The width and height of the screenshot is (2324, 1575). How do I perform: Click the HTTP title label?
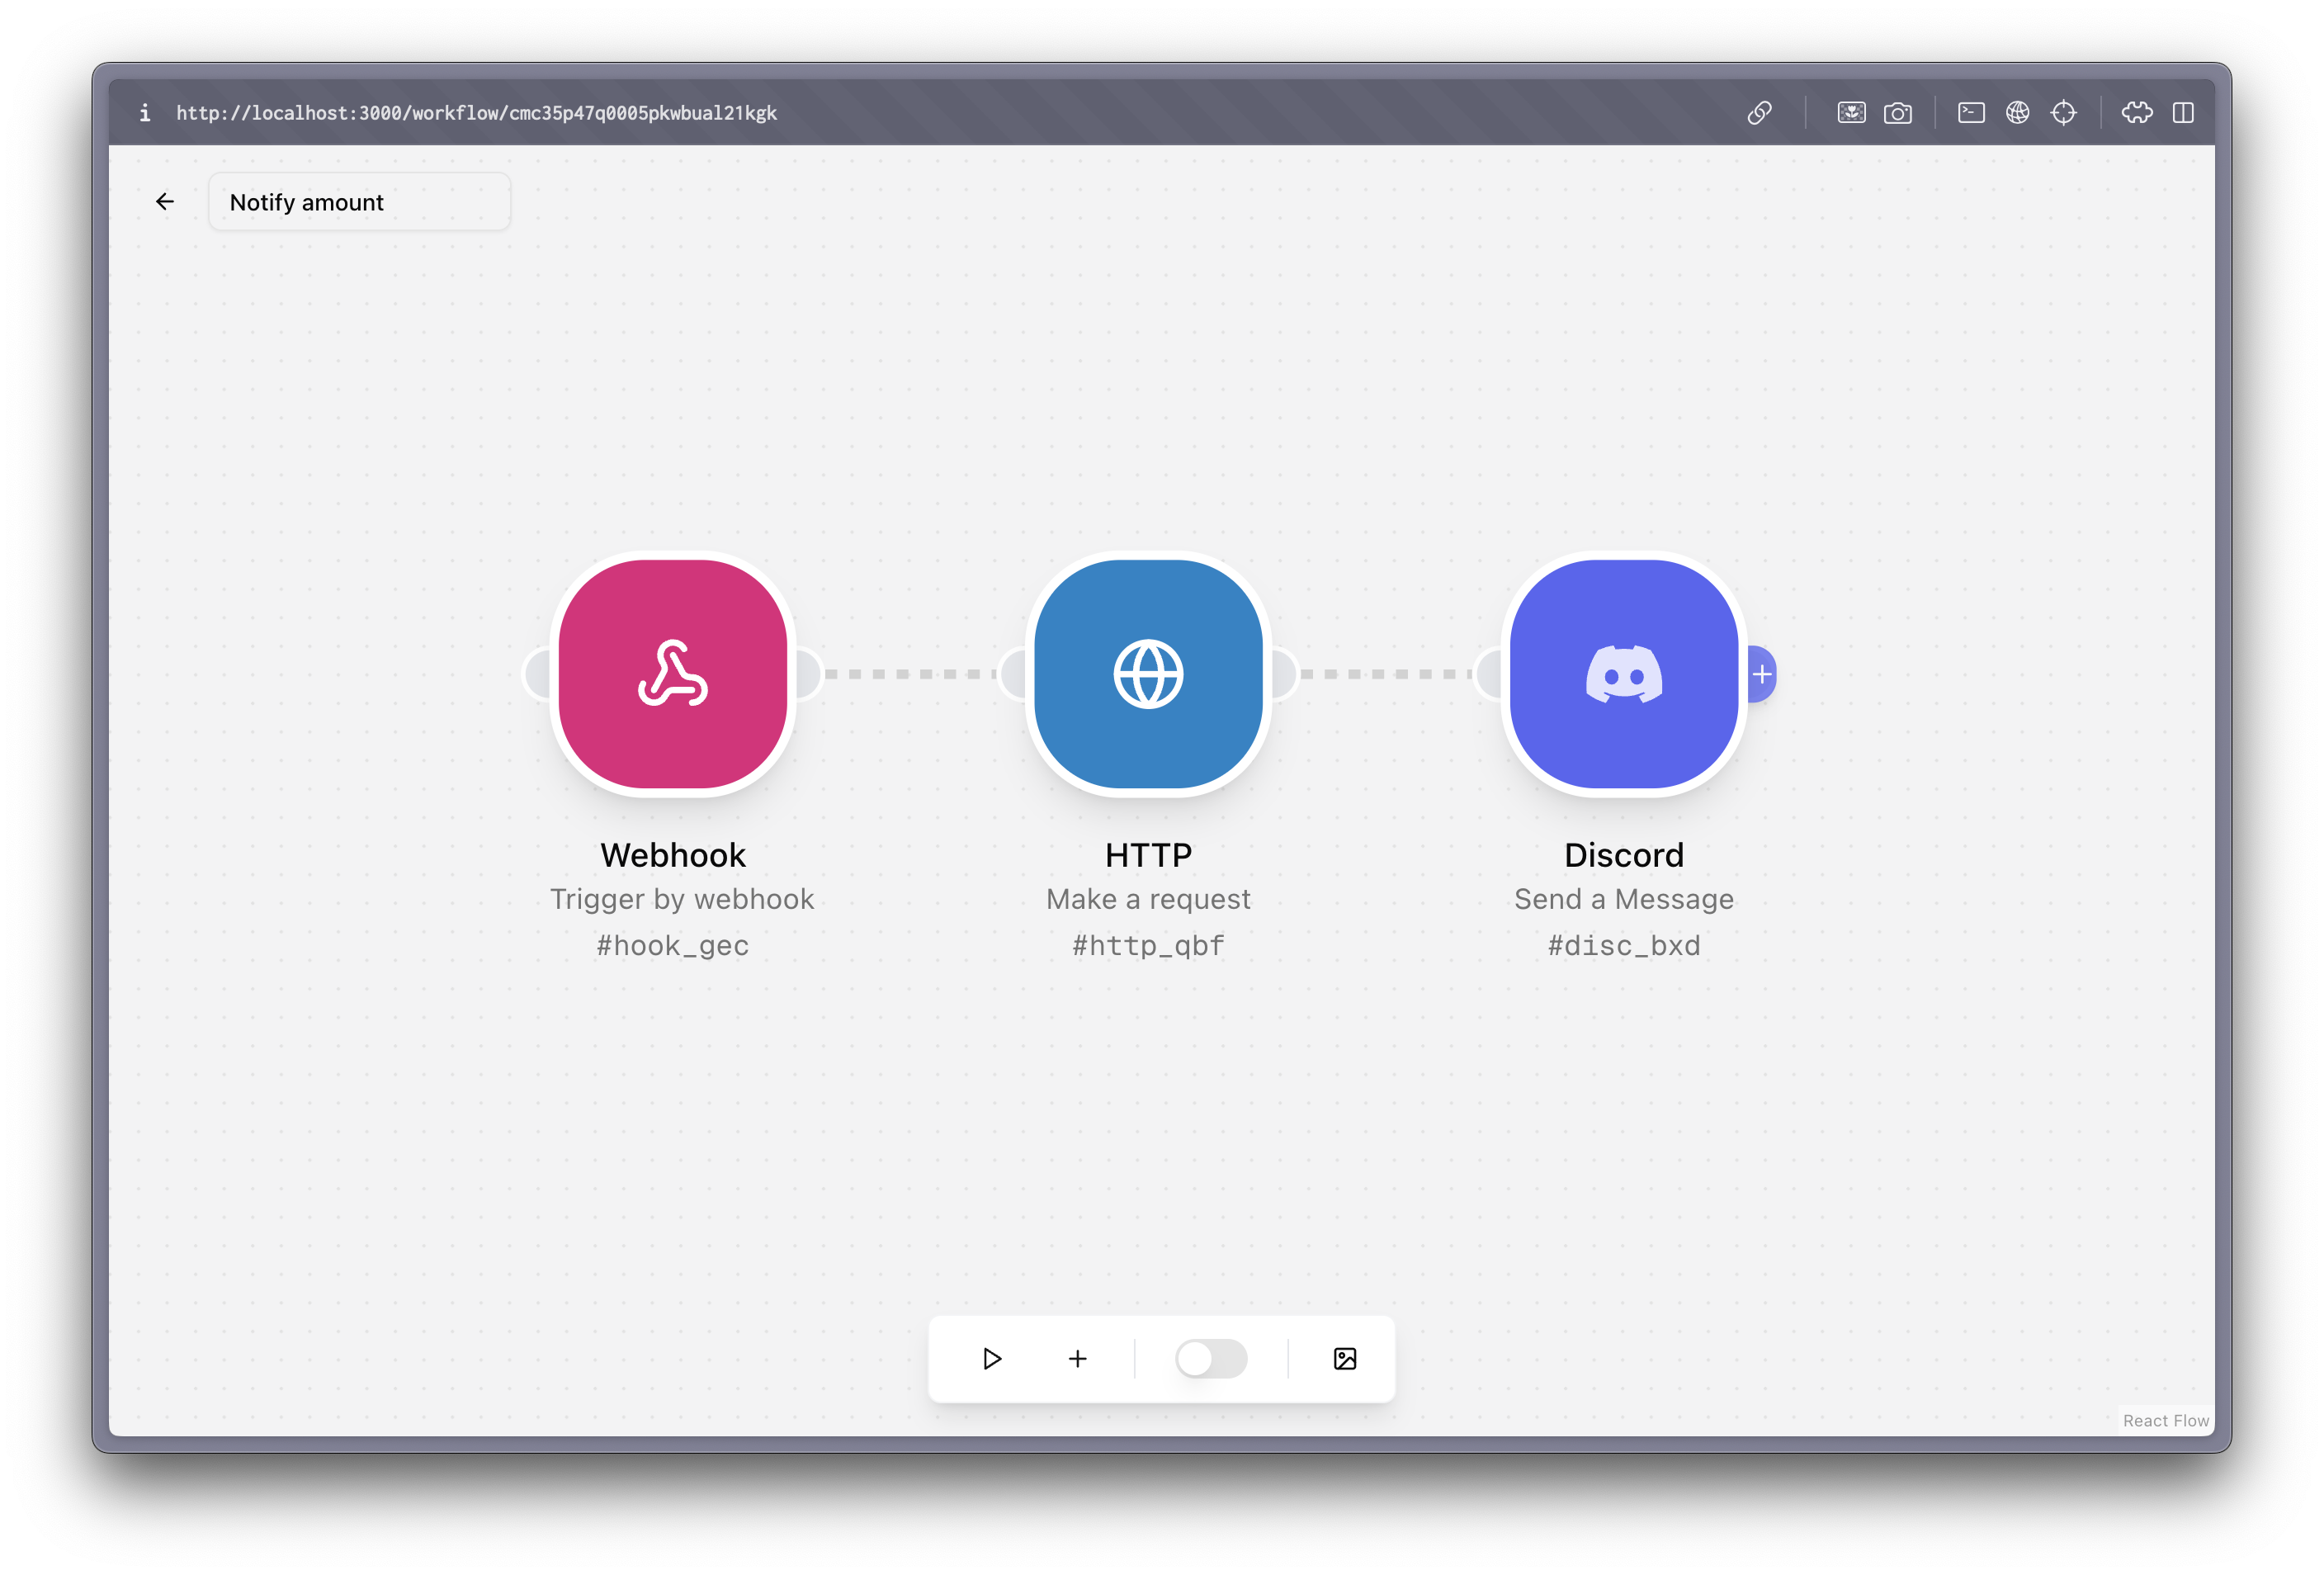[1148, 855]
